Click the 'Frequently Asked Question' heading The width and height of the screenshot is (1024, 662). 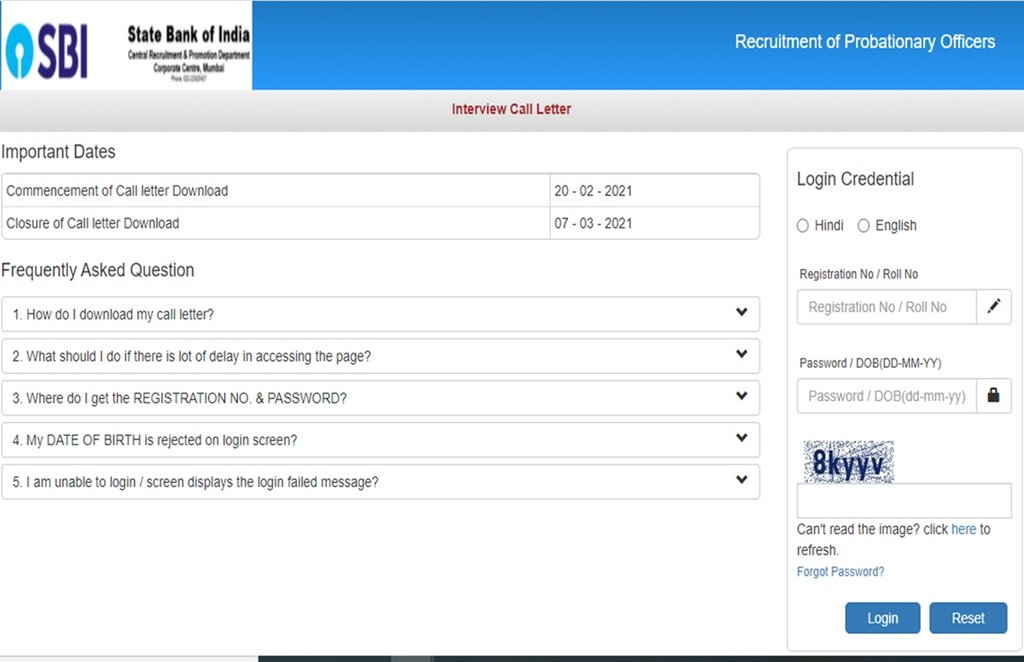(x=97, y=270)
